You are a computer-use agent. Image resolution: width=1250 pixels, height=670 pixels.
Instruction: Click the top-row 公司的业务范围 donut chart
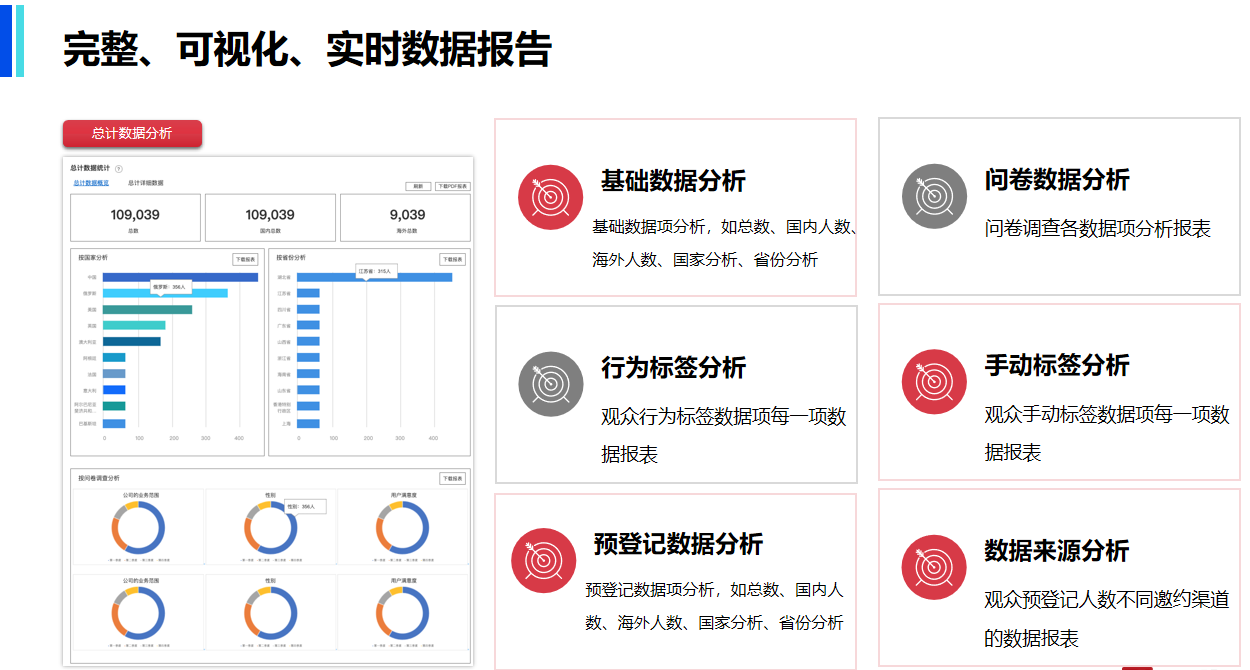(x=138, y=527)
